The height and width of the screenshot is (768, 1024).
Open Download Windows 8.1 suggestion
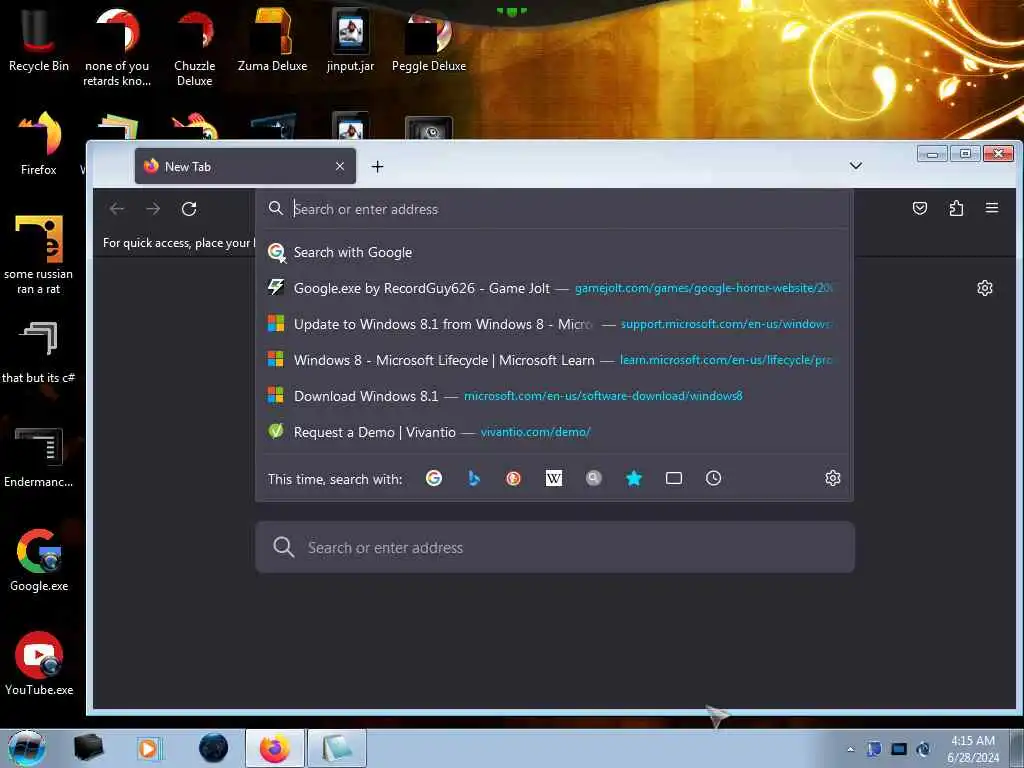click(554, 396)
